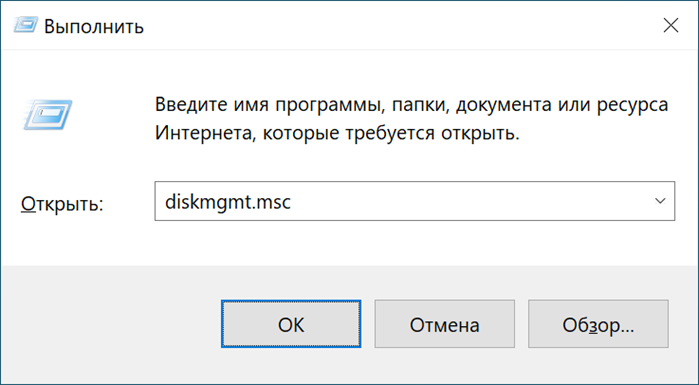699x385 pixels.
Task: Cancel via the Отмена button
Action: pos(444,324)
